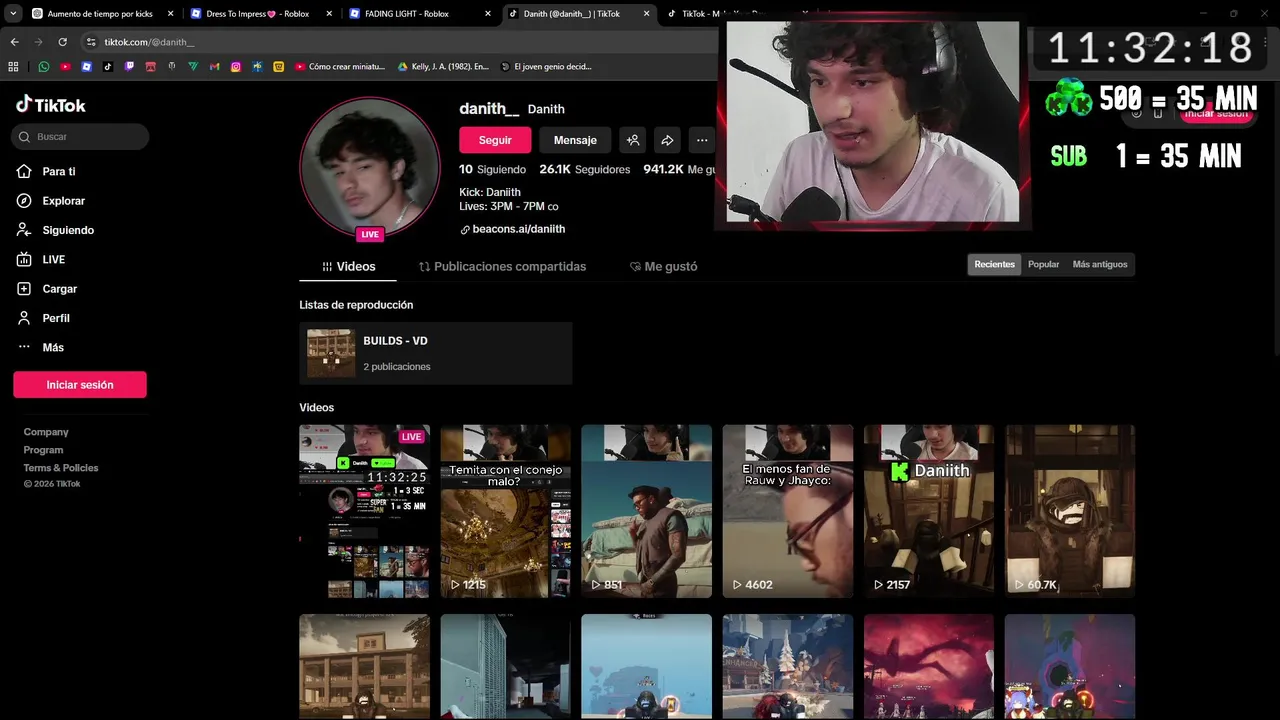This screenshot has width=1280, height=720.
Task: Open the WhatsApp bookmark icon
Action: coord(44,67)
